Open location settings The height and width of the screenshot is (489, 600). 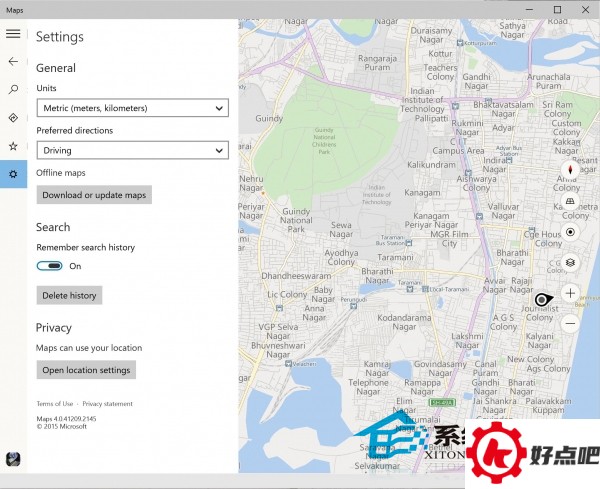(x=86, y=370)
